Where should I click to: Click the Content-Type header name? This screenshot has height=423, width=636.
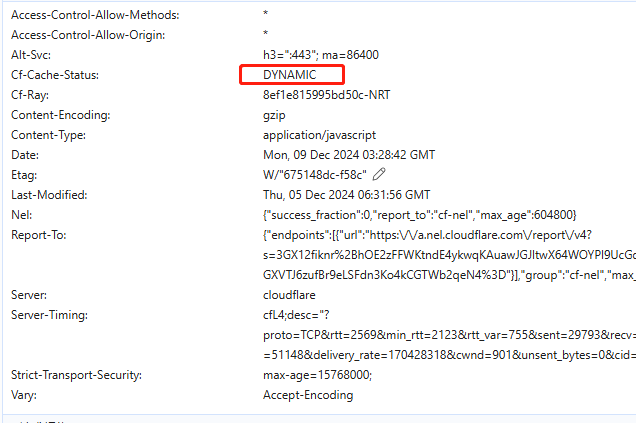48,135
